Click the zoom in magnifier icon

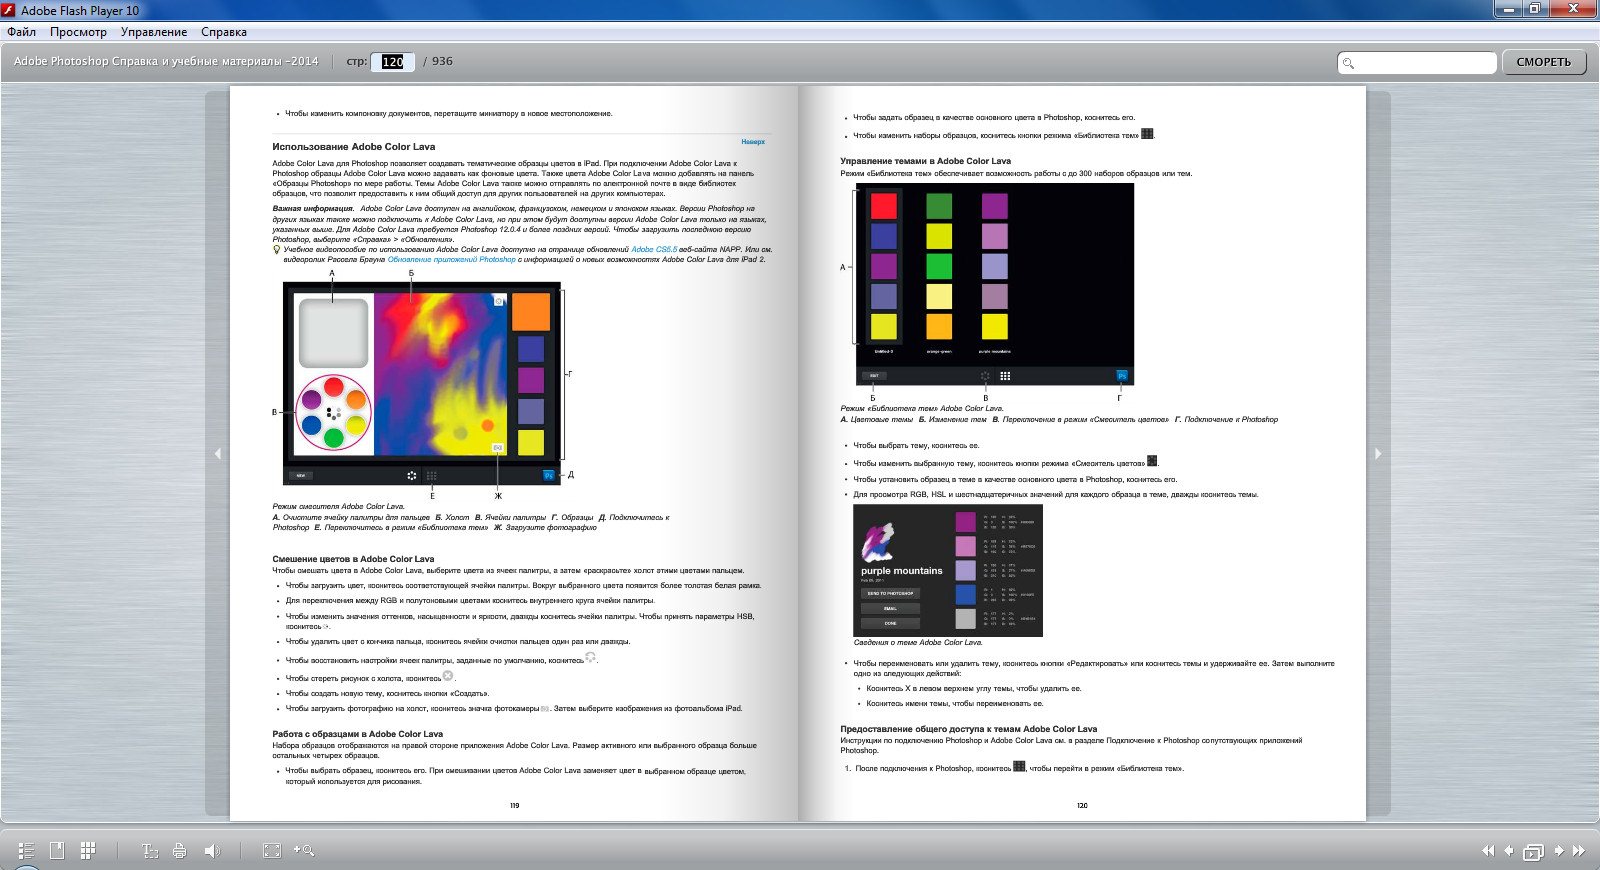[304, 851]
